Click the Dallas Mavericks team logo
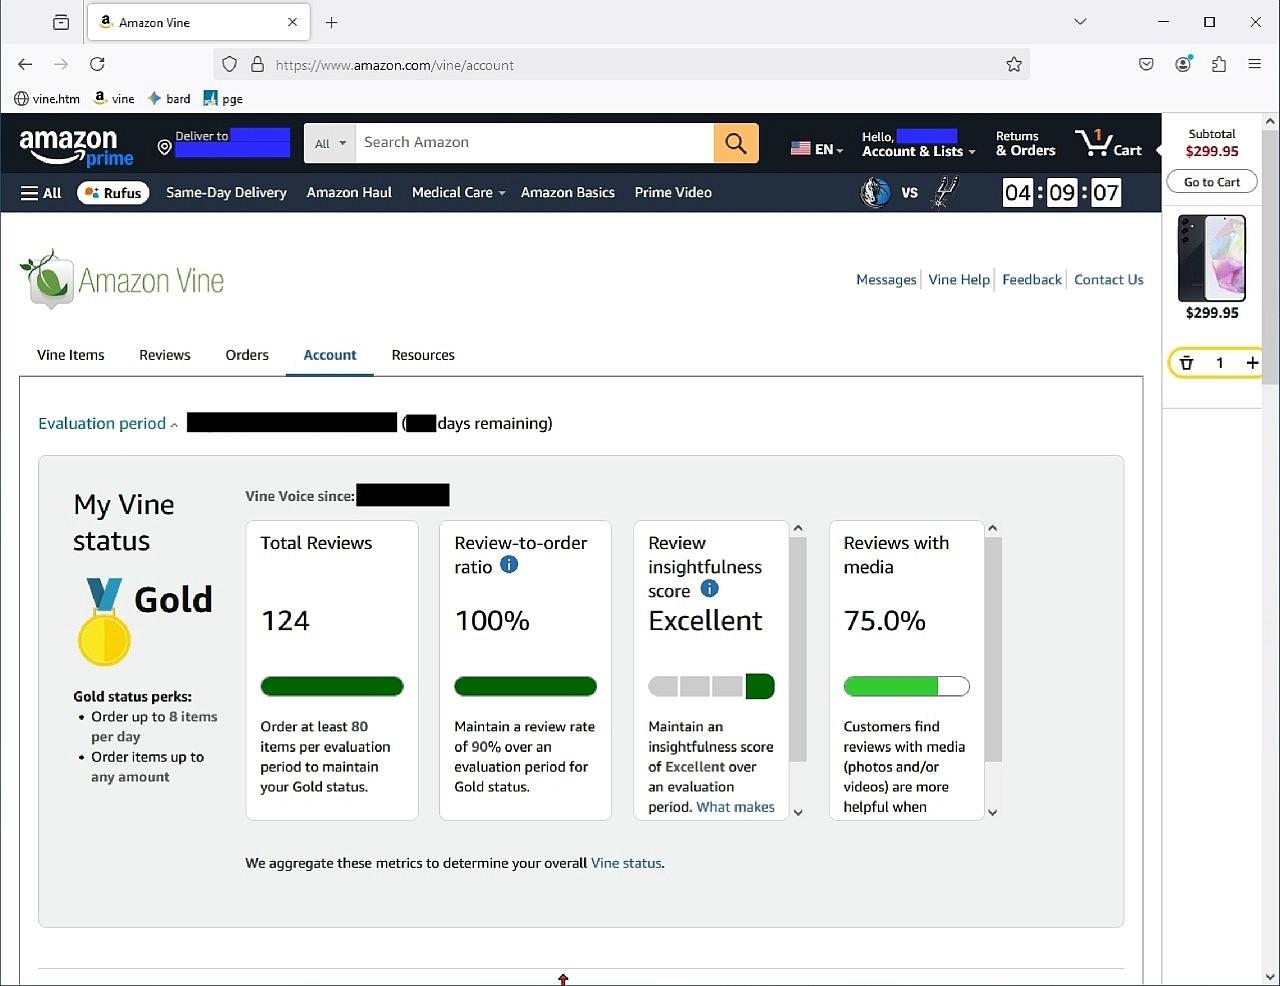The width and height of the screenshot is (1280, 986). pos(876,192)
